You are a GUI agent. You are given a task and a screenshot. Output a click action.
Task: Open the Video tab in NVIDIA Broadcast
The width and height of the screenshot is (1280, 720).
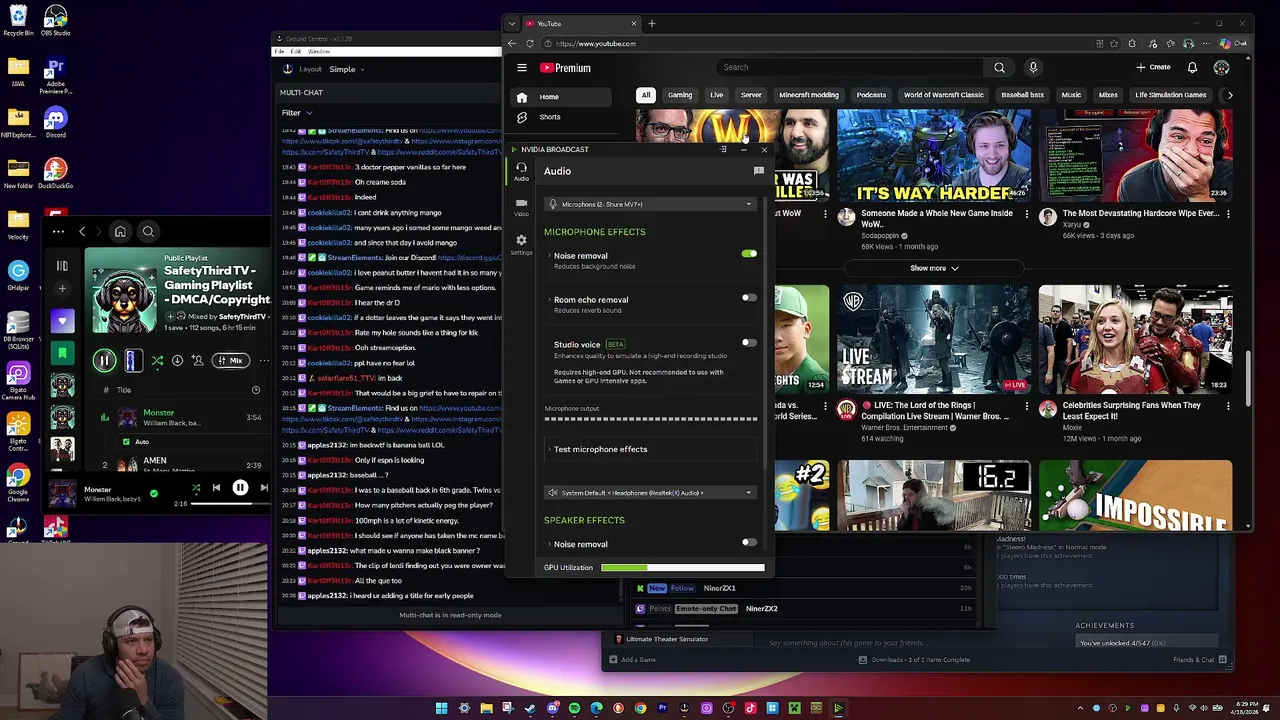pyautogui.click(x=521, y=207)
